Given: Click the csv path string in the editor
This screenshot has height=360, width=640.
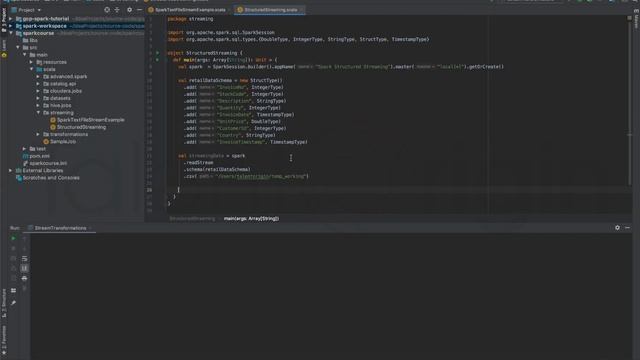Looking at the screenshot, I should click(262, 176).
